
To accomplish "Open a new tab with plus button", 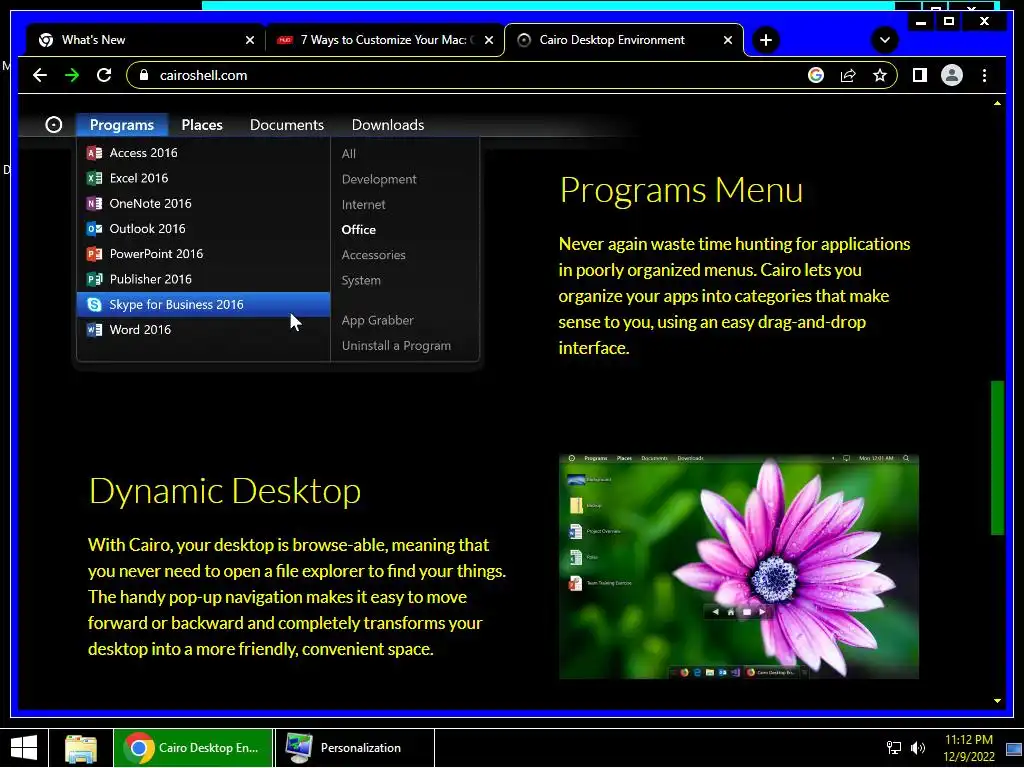I will (765, 40).
